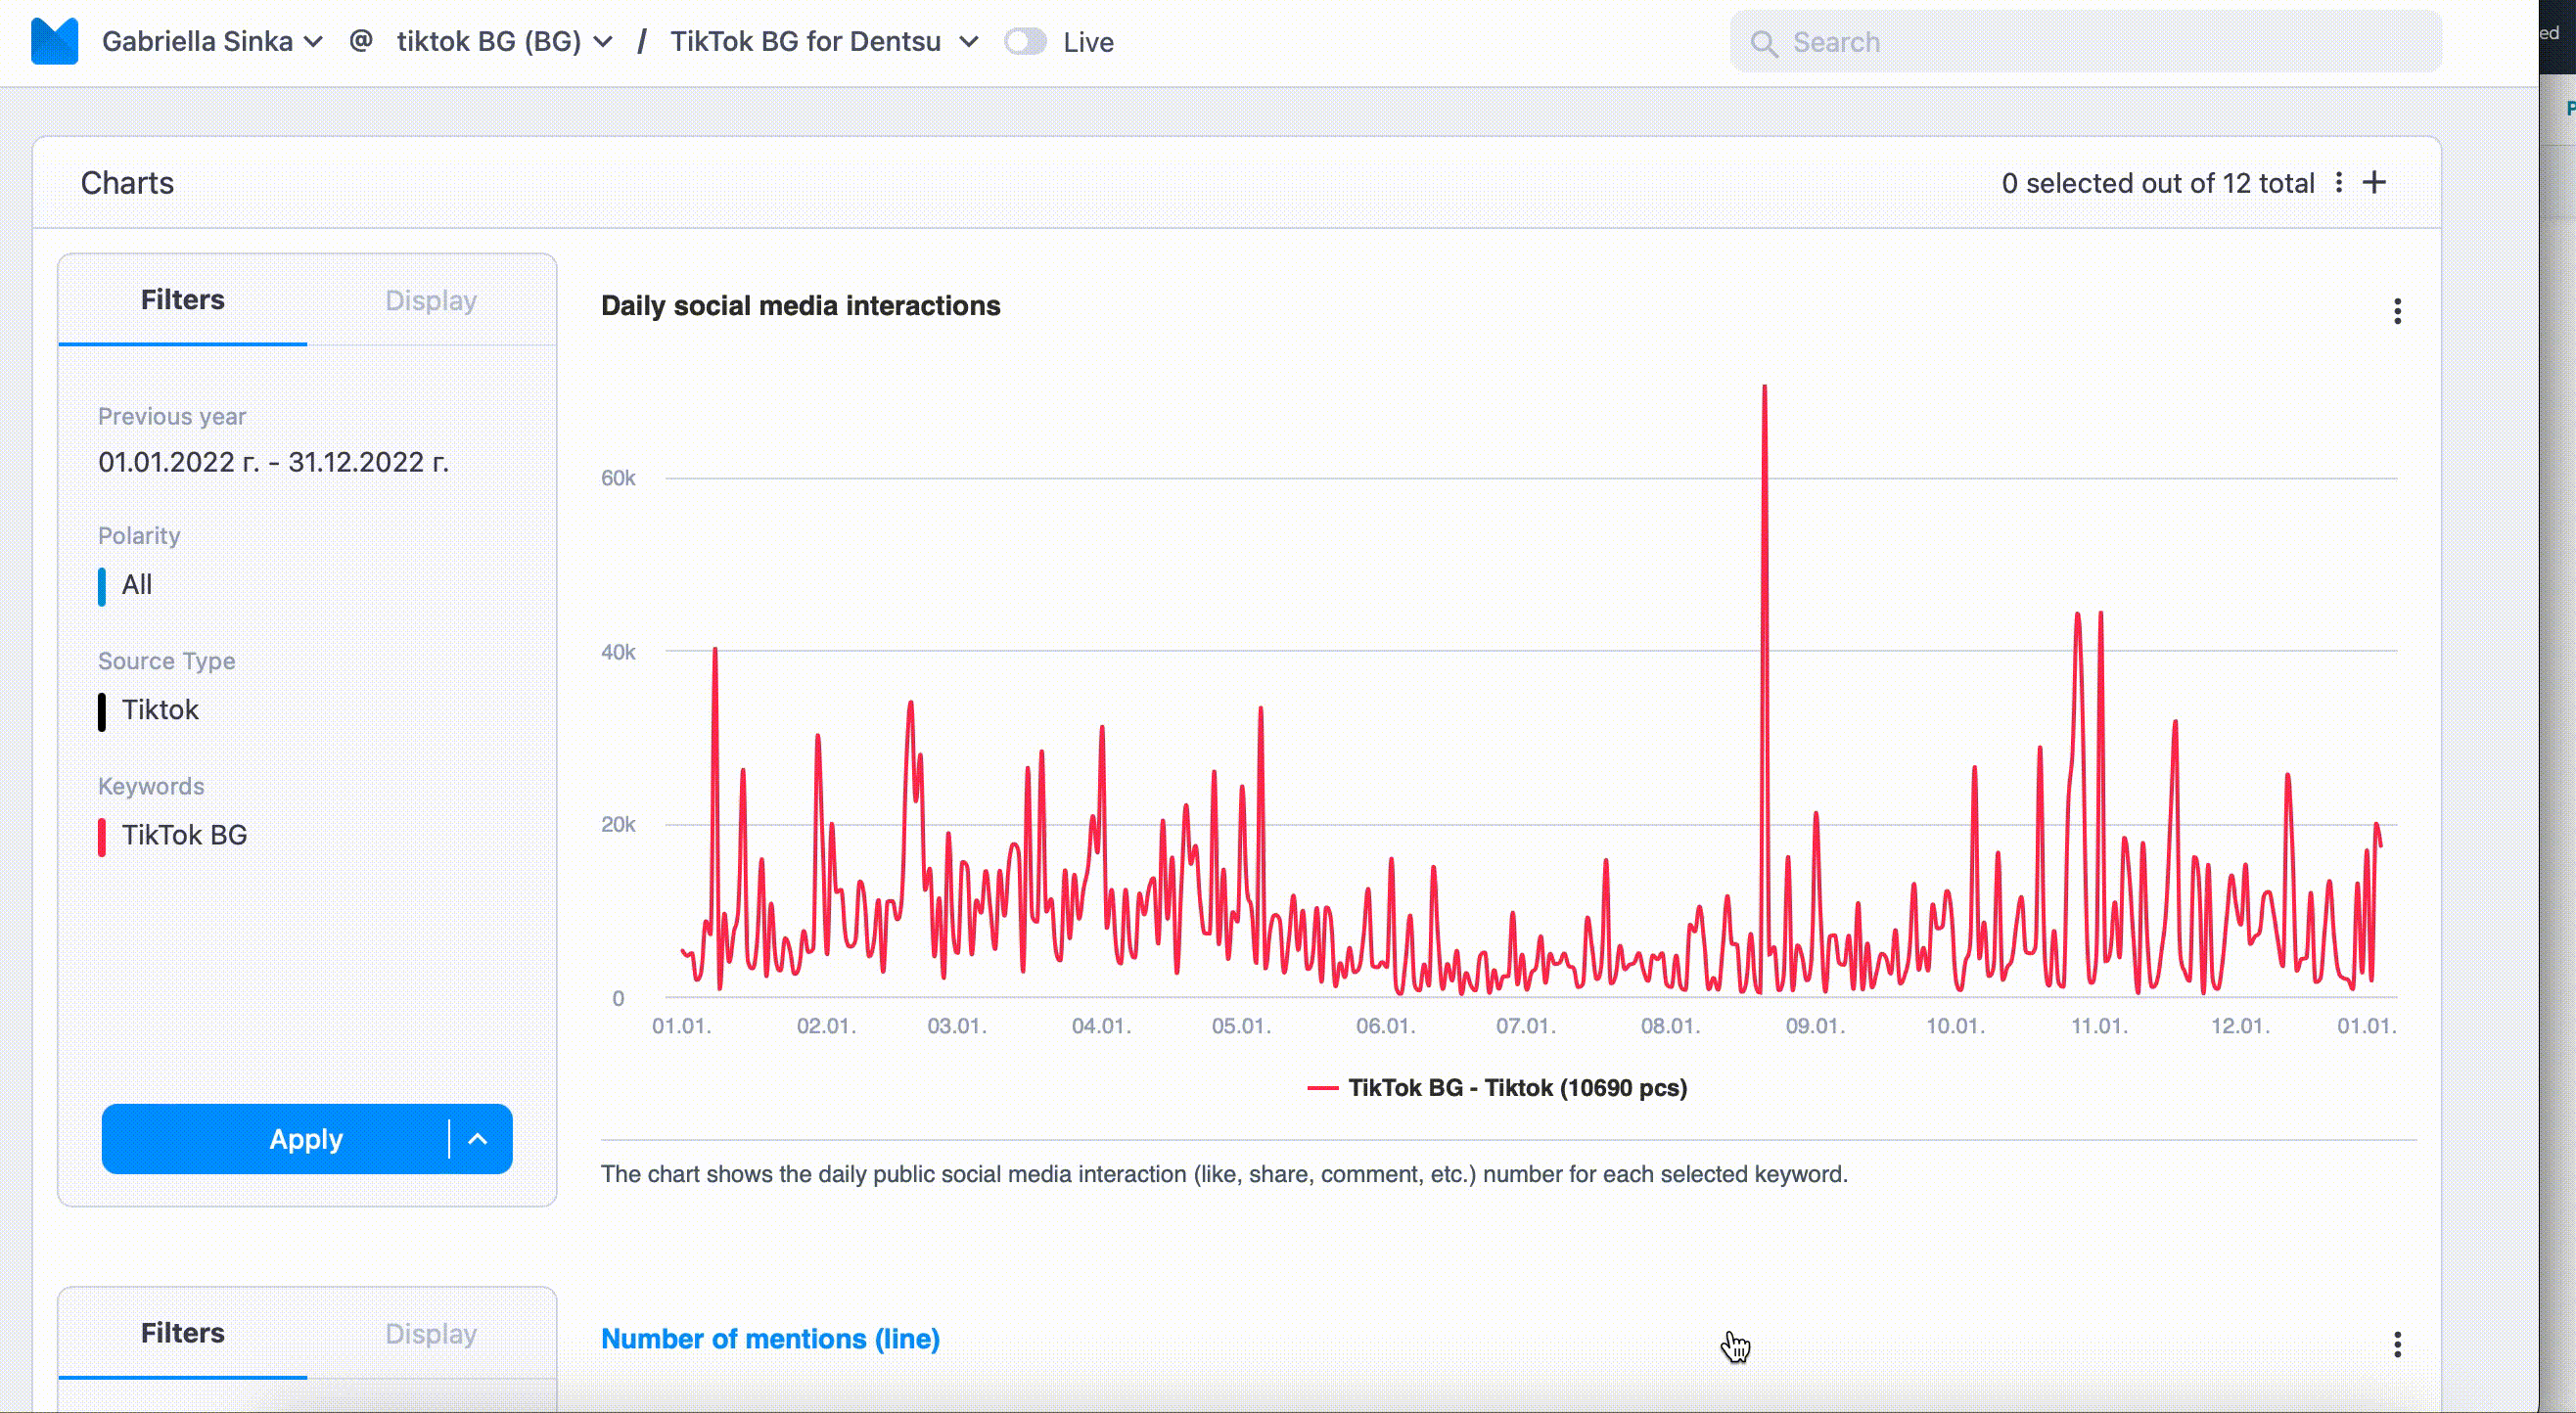Open options menu for Daily social media interactions chart
The width and height of the screenshot is (2576, 1413).
(2397, 311)
